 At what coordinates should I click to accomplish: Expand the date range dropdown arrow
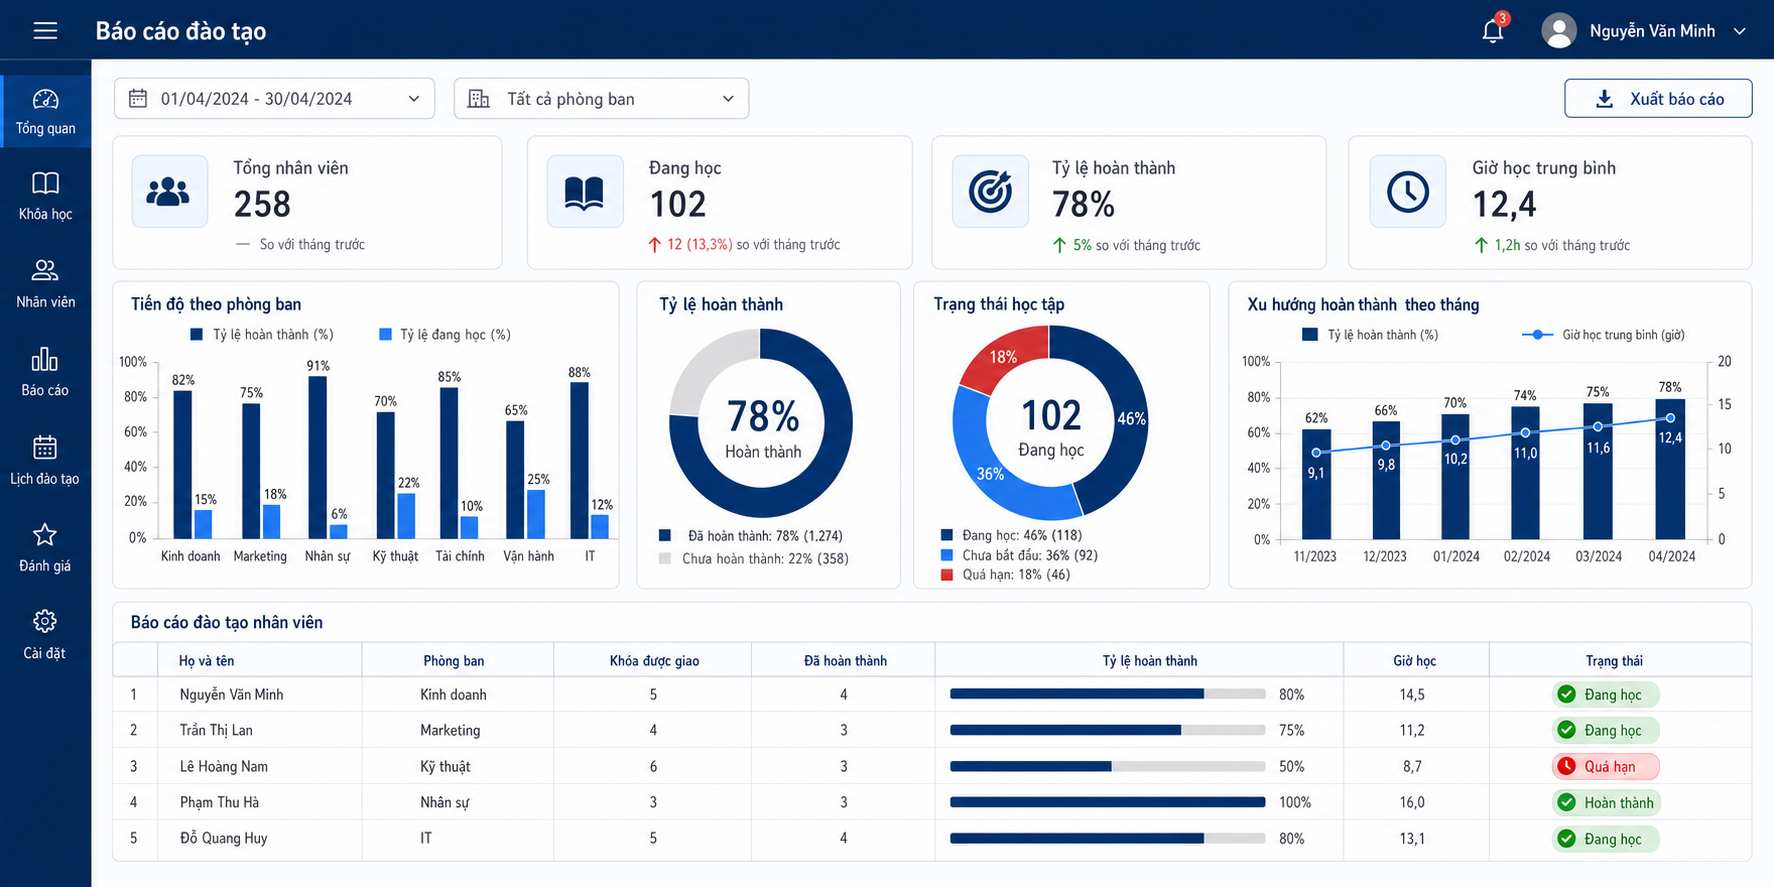click(414, 99)
